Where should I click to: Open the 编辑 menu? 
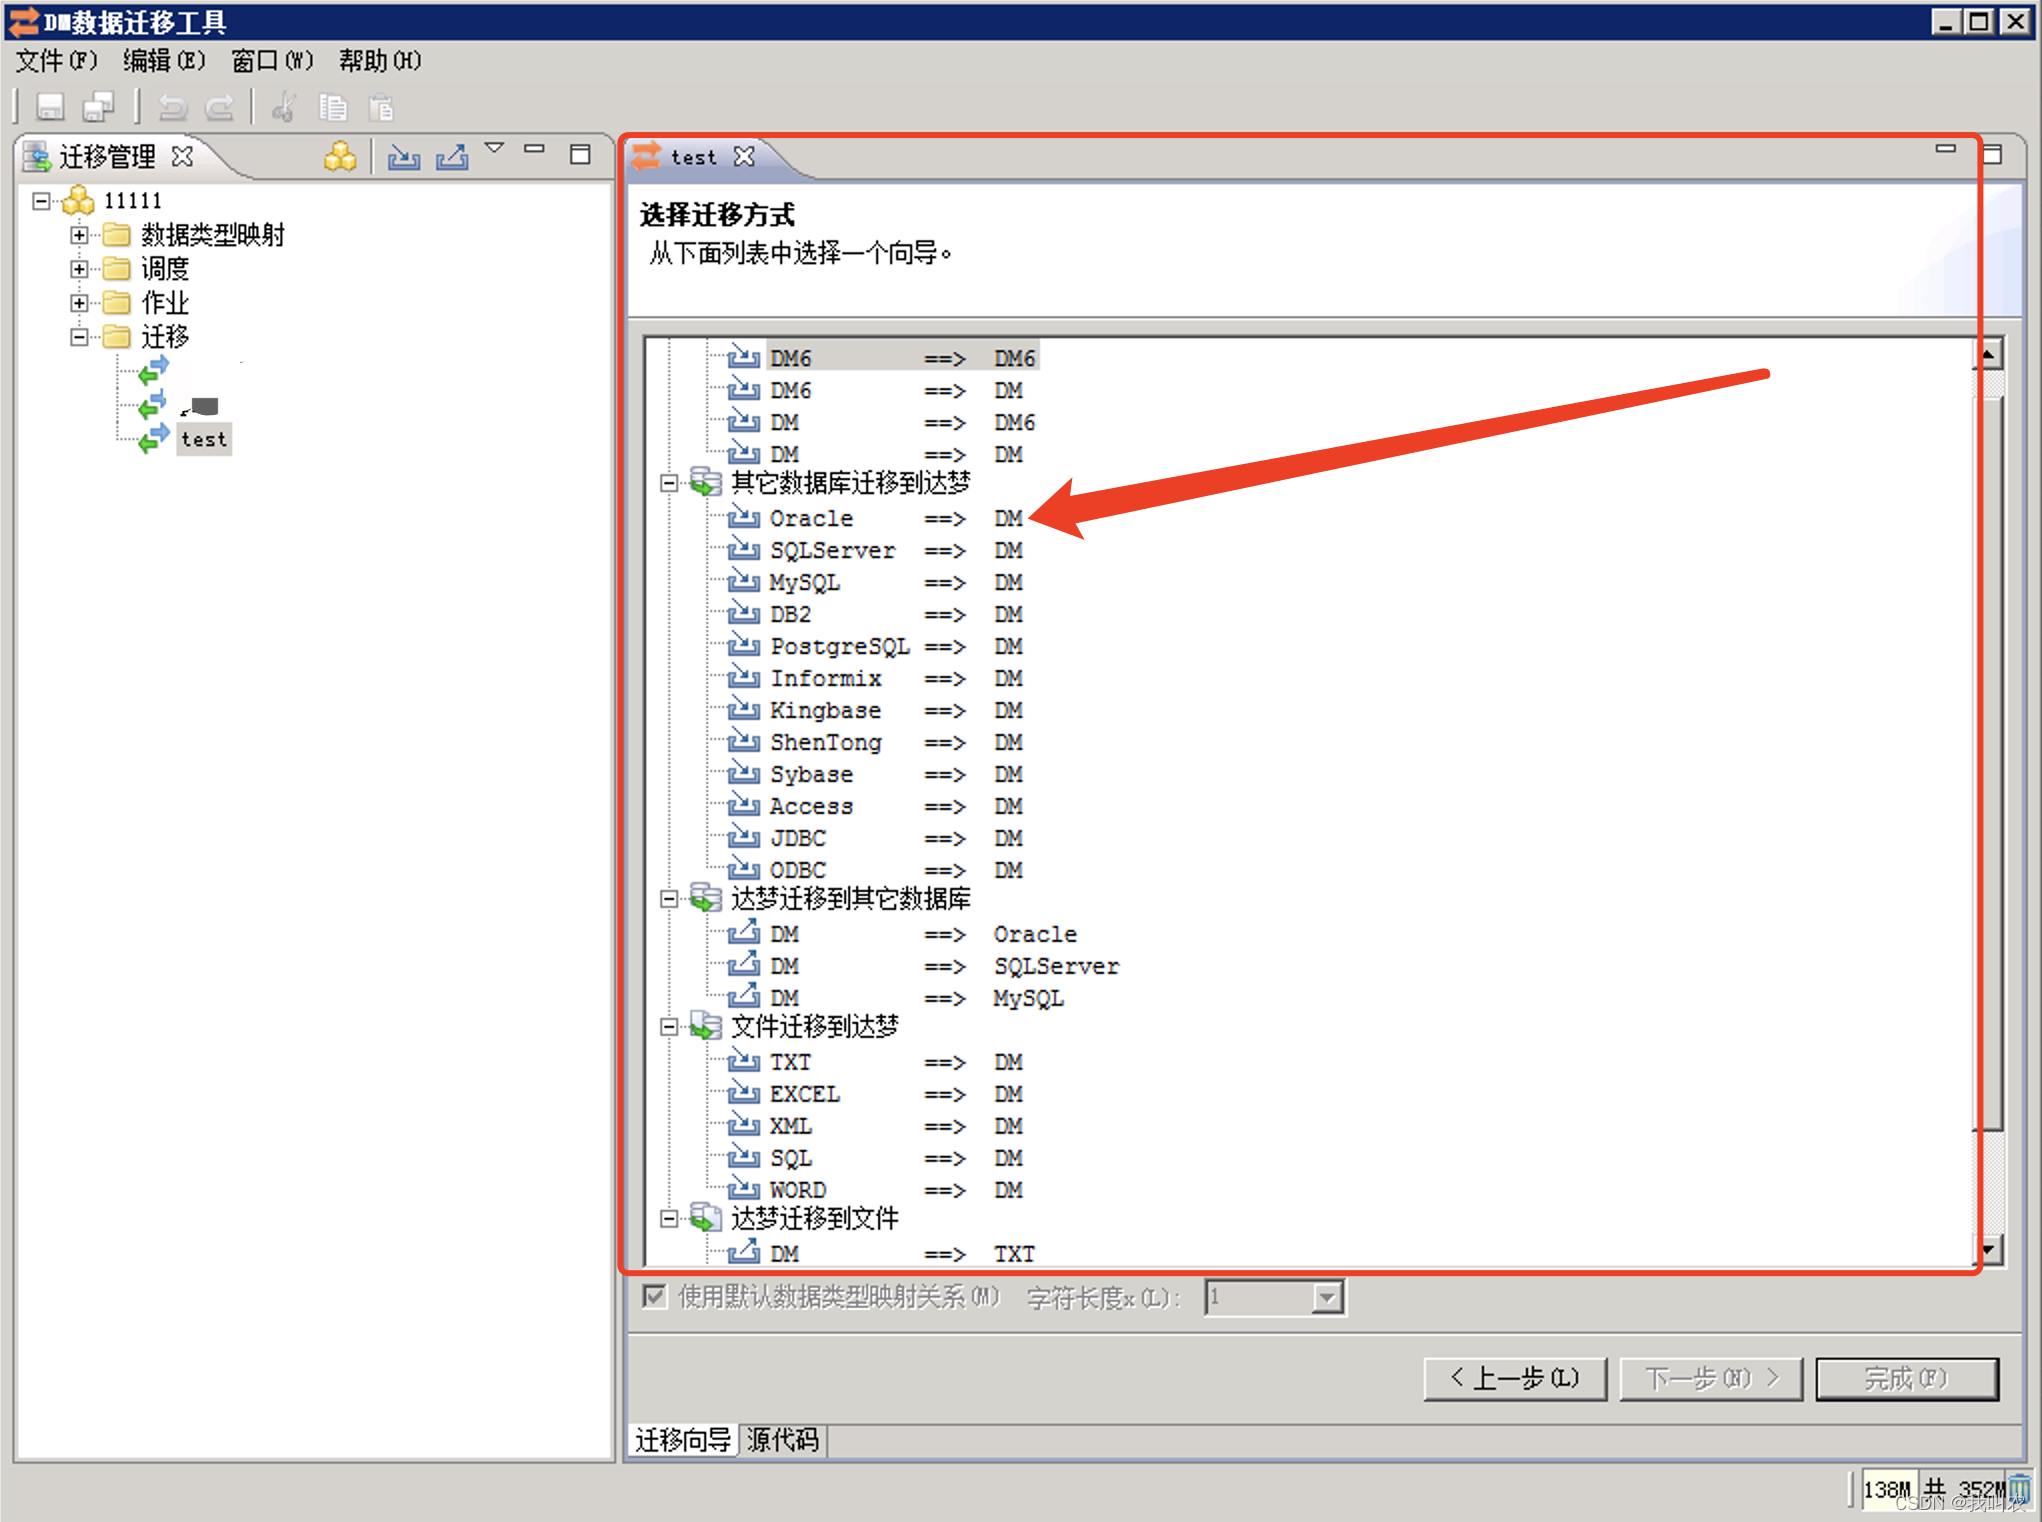(164, 61)
